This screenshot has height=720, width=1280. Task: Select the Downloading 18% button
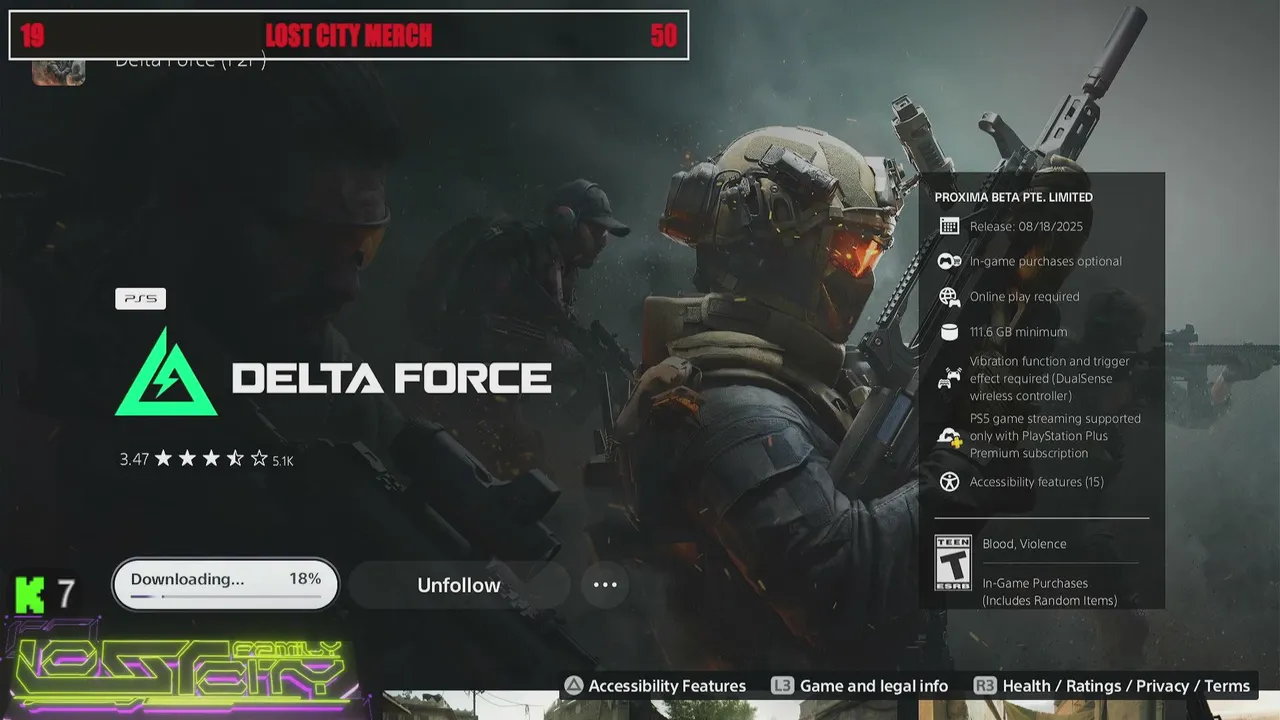tap(225, 585)
